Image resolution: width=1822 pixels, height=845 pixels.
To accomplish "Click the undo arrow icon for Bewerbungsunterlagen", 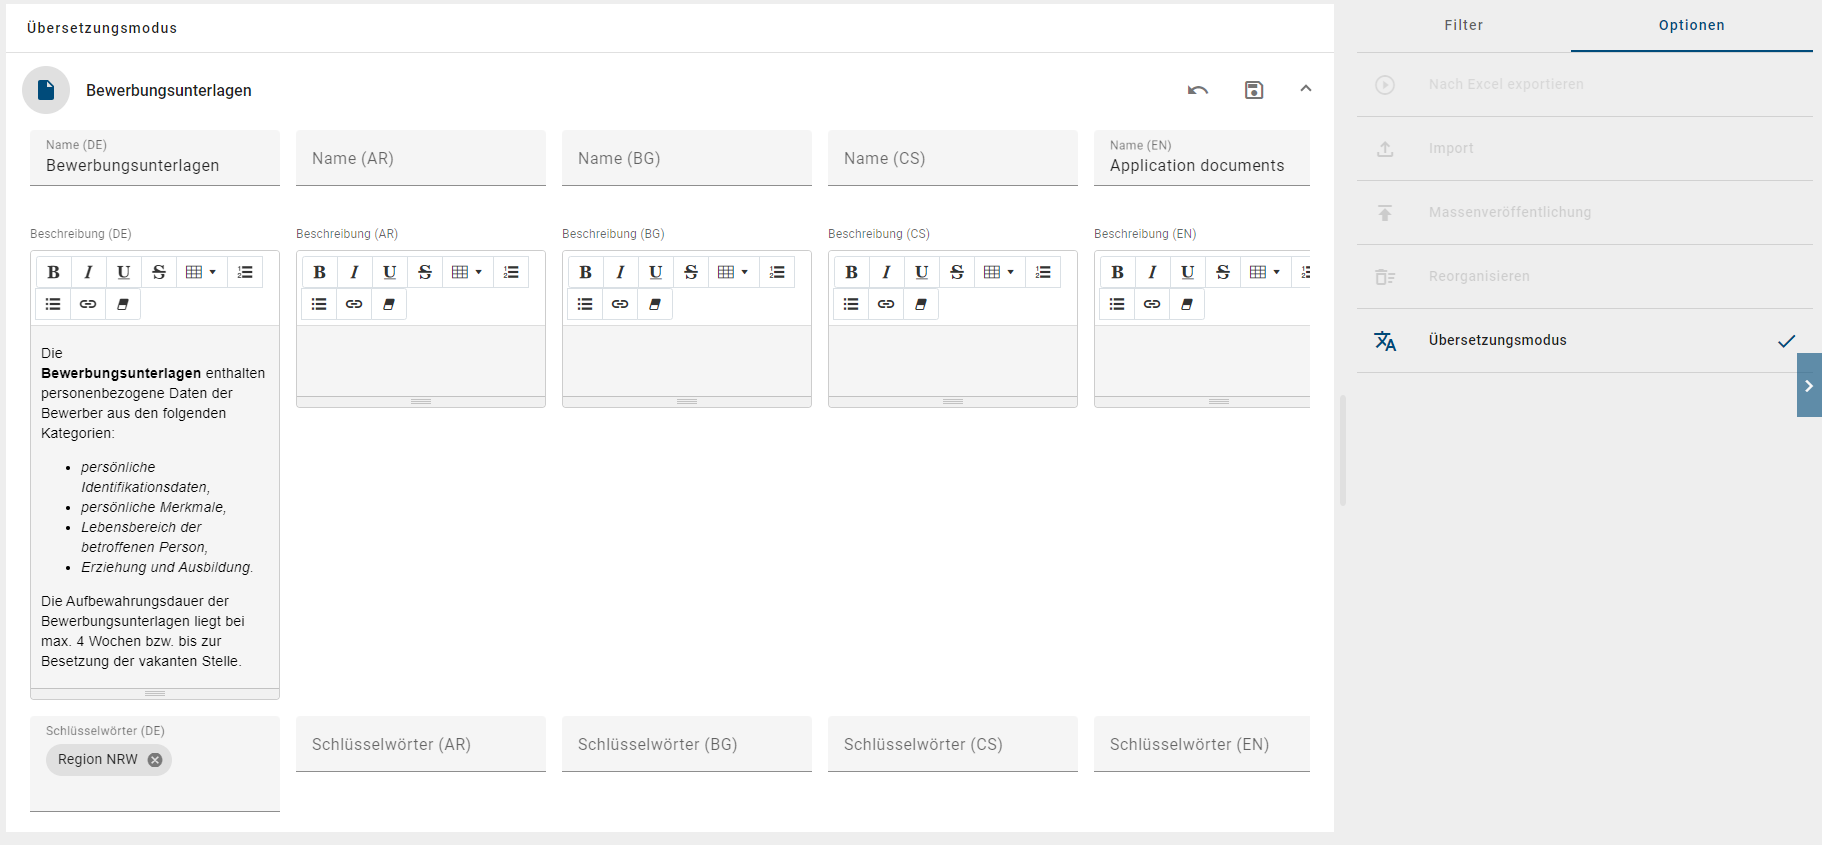I will [1197, 90].
